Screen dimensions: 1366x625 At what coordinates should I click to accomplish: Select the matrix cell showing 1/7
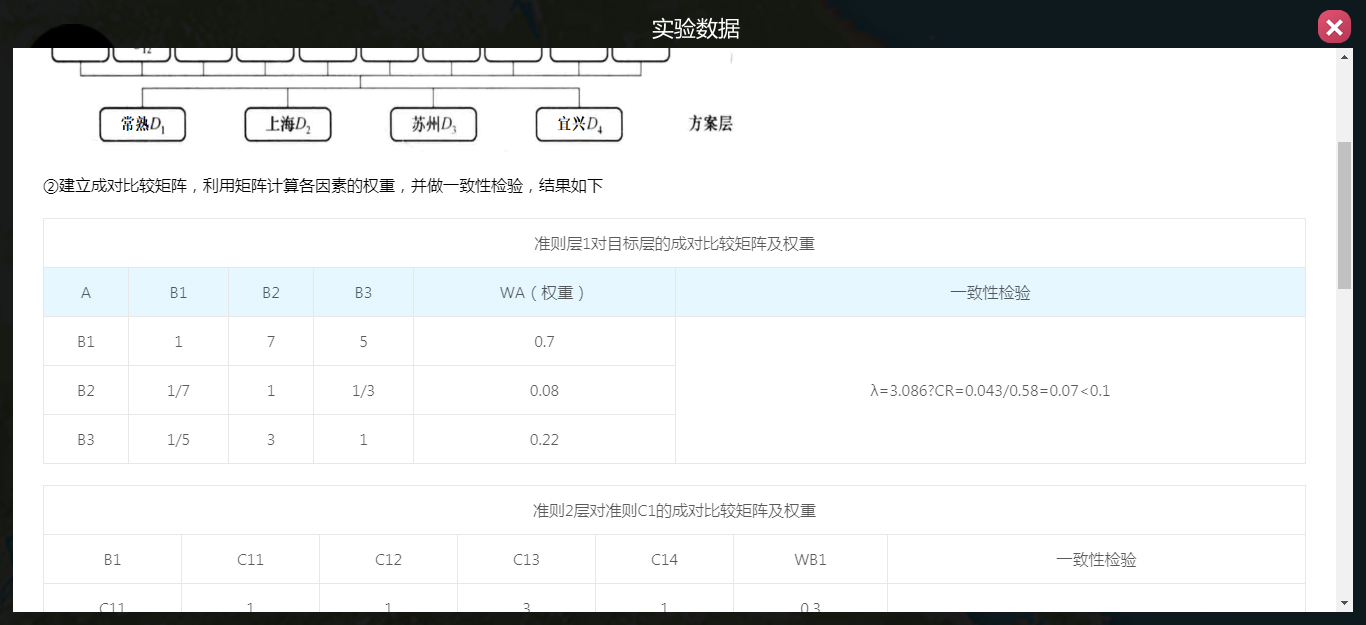coord(178,391)
